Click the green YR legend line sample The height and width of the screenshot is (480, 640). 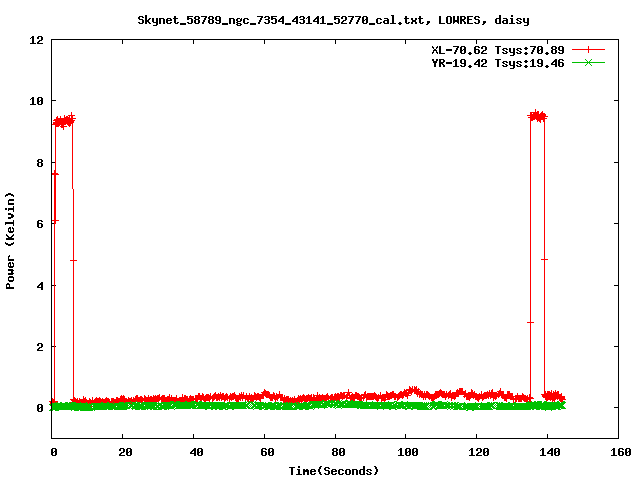tap(589, 62)
